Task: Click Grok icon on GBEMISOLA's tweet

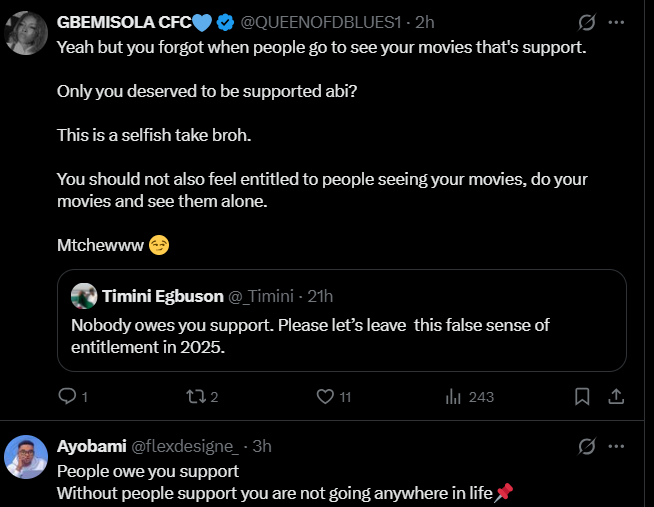Action: click(x=588, y=22)
